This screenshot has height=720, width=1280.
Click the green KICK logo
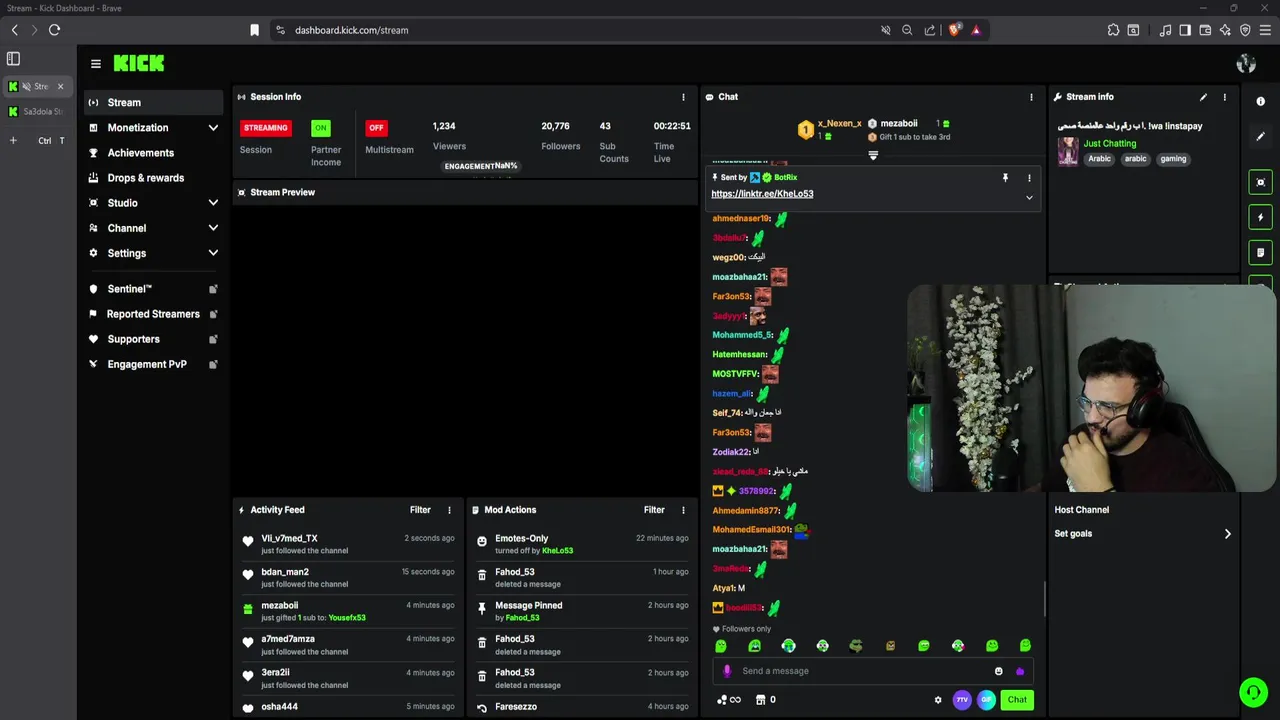pos(139,63)
